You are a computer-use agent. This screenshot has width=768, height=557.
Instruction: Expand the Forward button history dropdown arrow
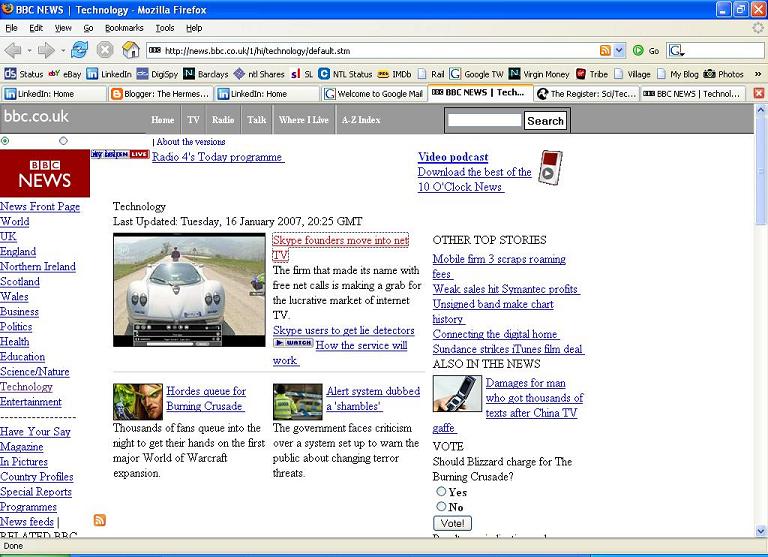point(63,50)
